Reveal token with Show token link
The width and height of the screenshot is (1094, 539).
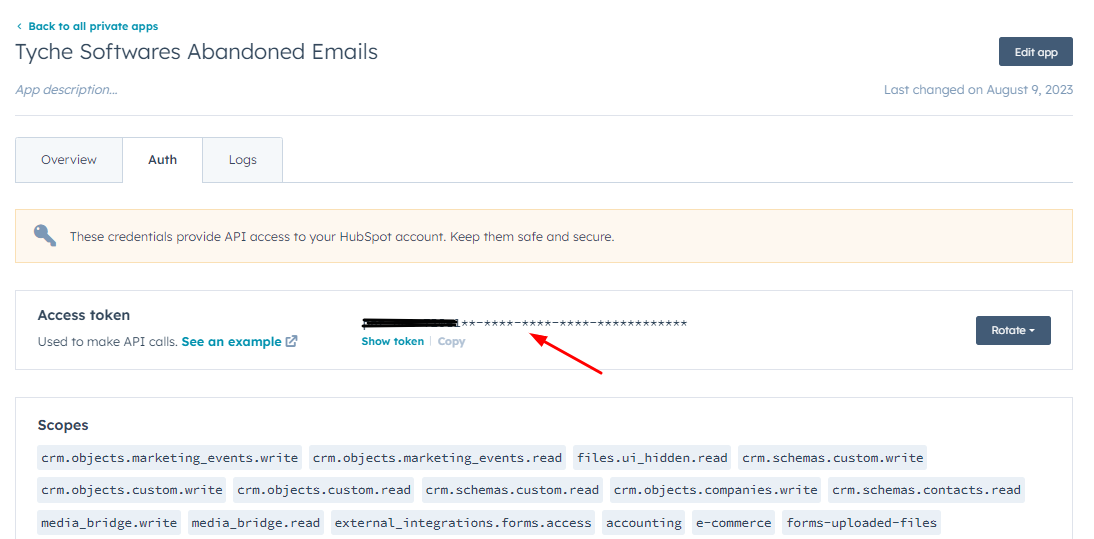coord(392,341)
